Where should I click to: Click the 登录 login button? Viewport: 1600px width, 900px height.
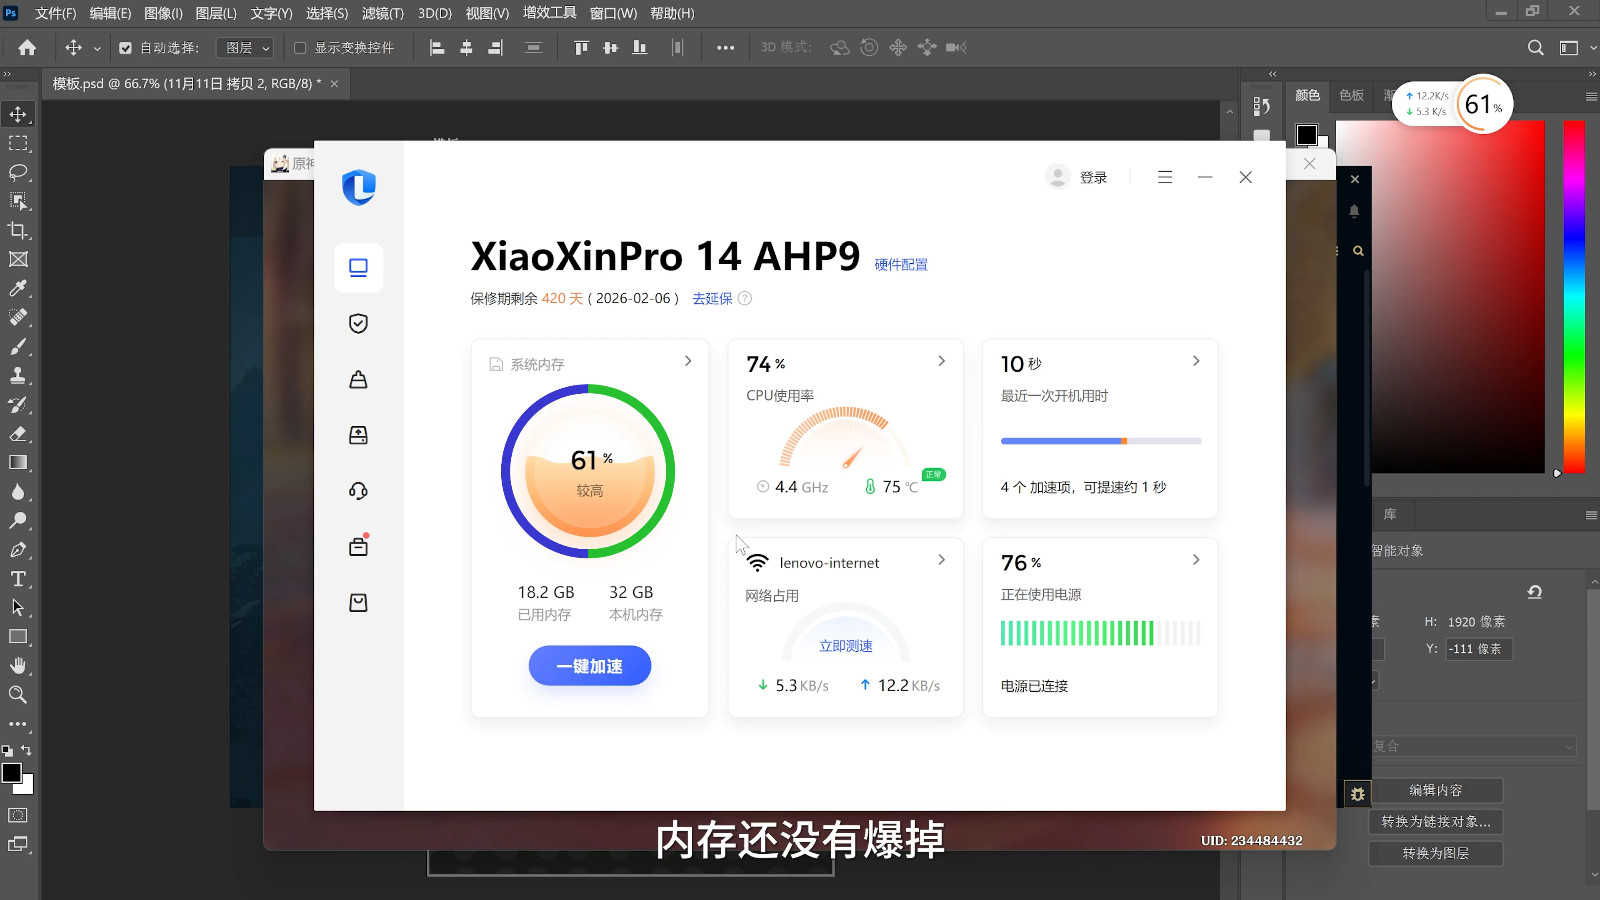coord(1093,177)
